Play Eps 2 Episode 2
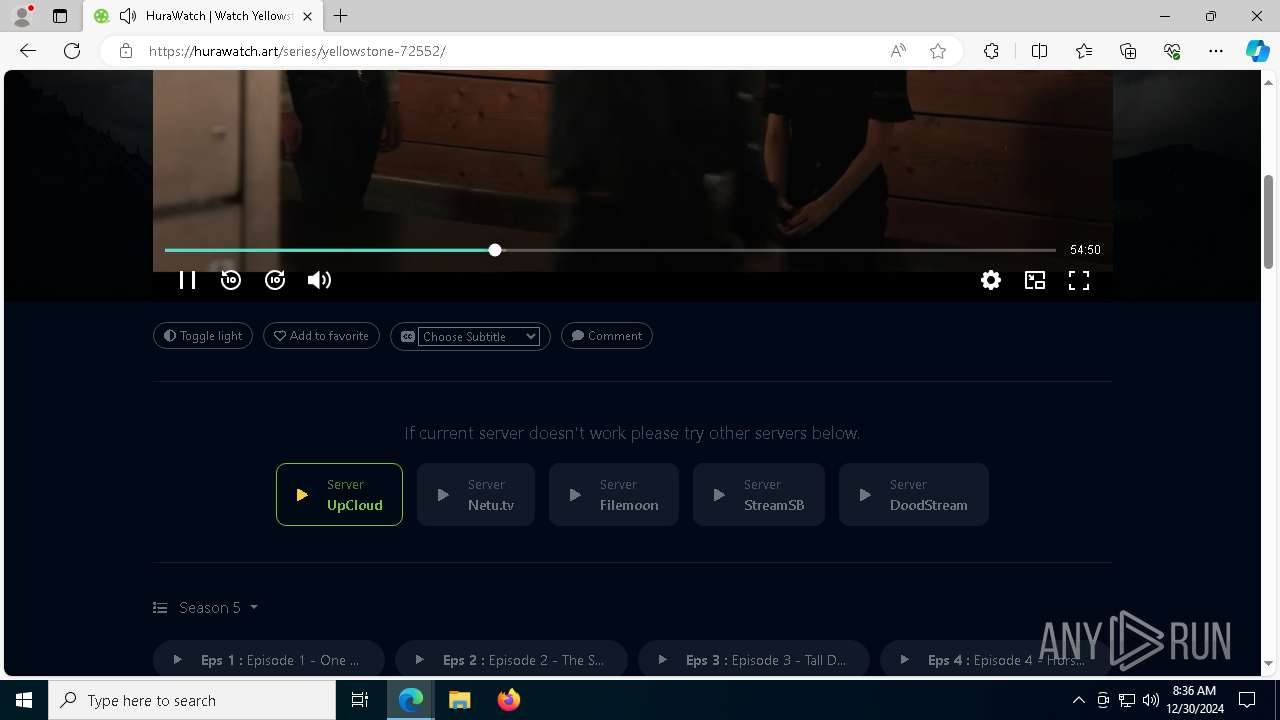Image resolution: width=1280 pixels, height=720 pixels. point(511,660)
